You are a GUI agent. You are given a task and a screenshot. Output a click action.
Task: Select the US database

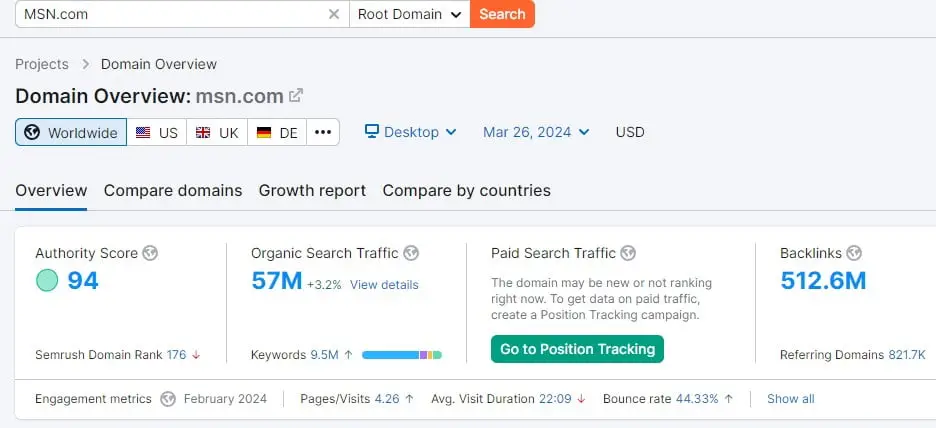(156, 132)
